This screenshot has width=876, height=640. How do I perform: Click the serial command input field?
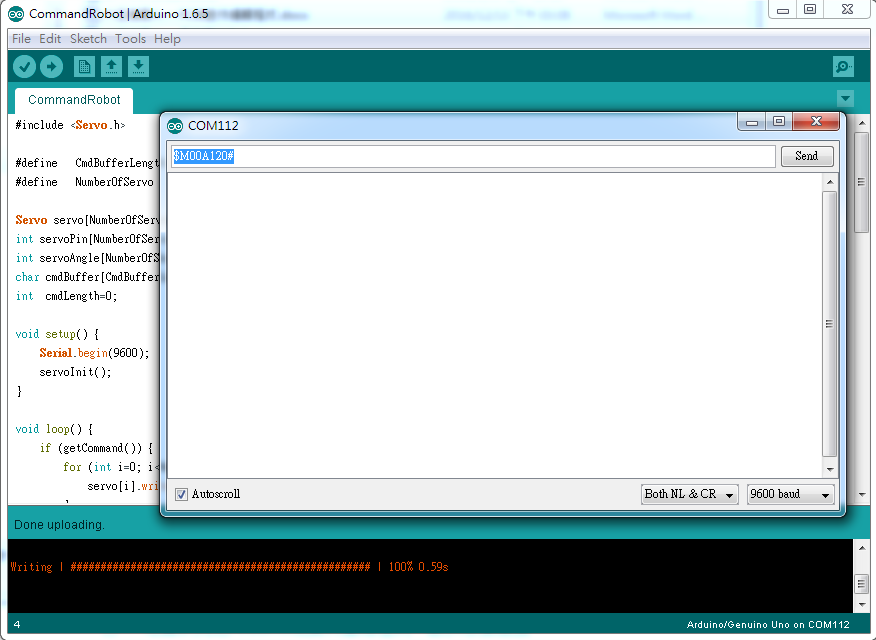pos(473,156)
